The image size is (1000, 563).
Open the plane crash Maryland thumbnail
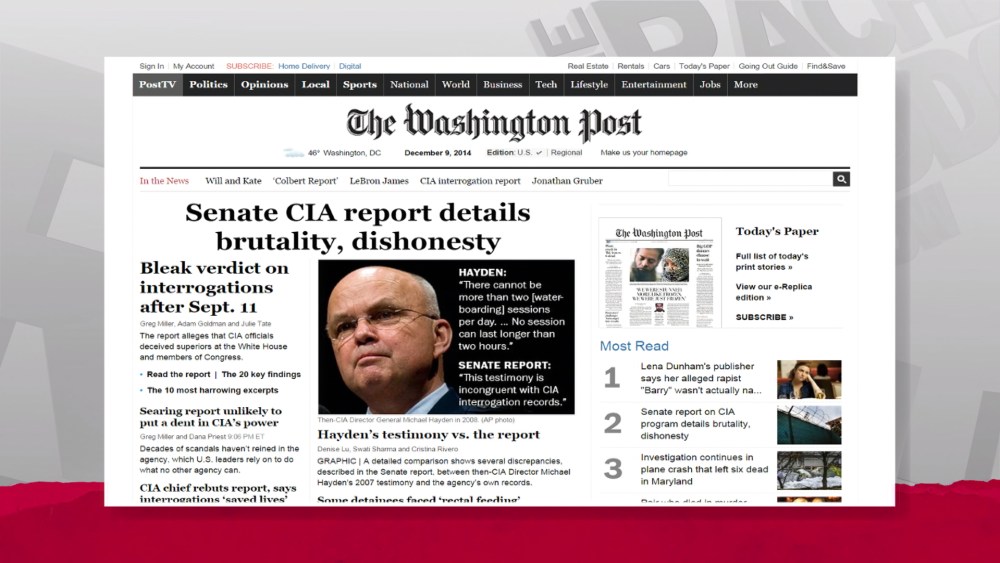pyautogui.click(x=809, y=471)
